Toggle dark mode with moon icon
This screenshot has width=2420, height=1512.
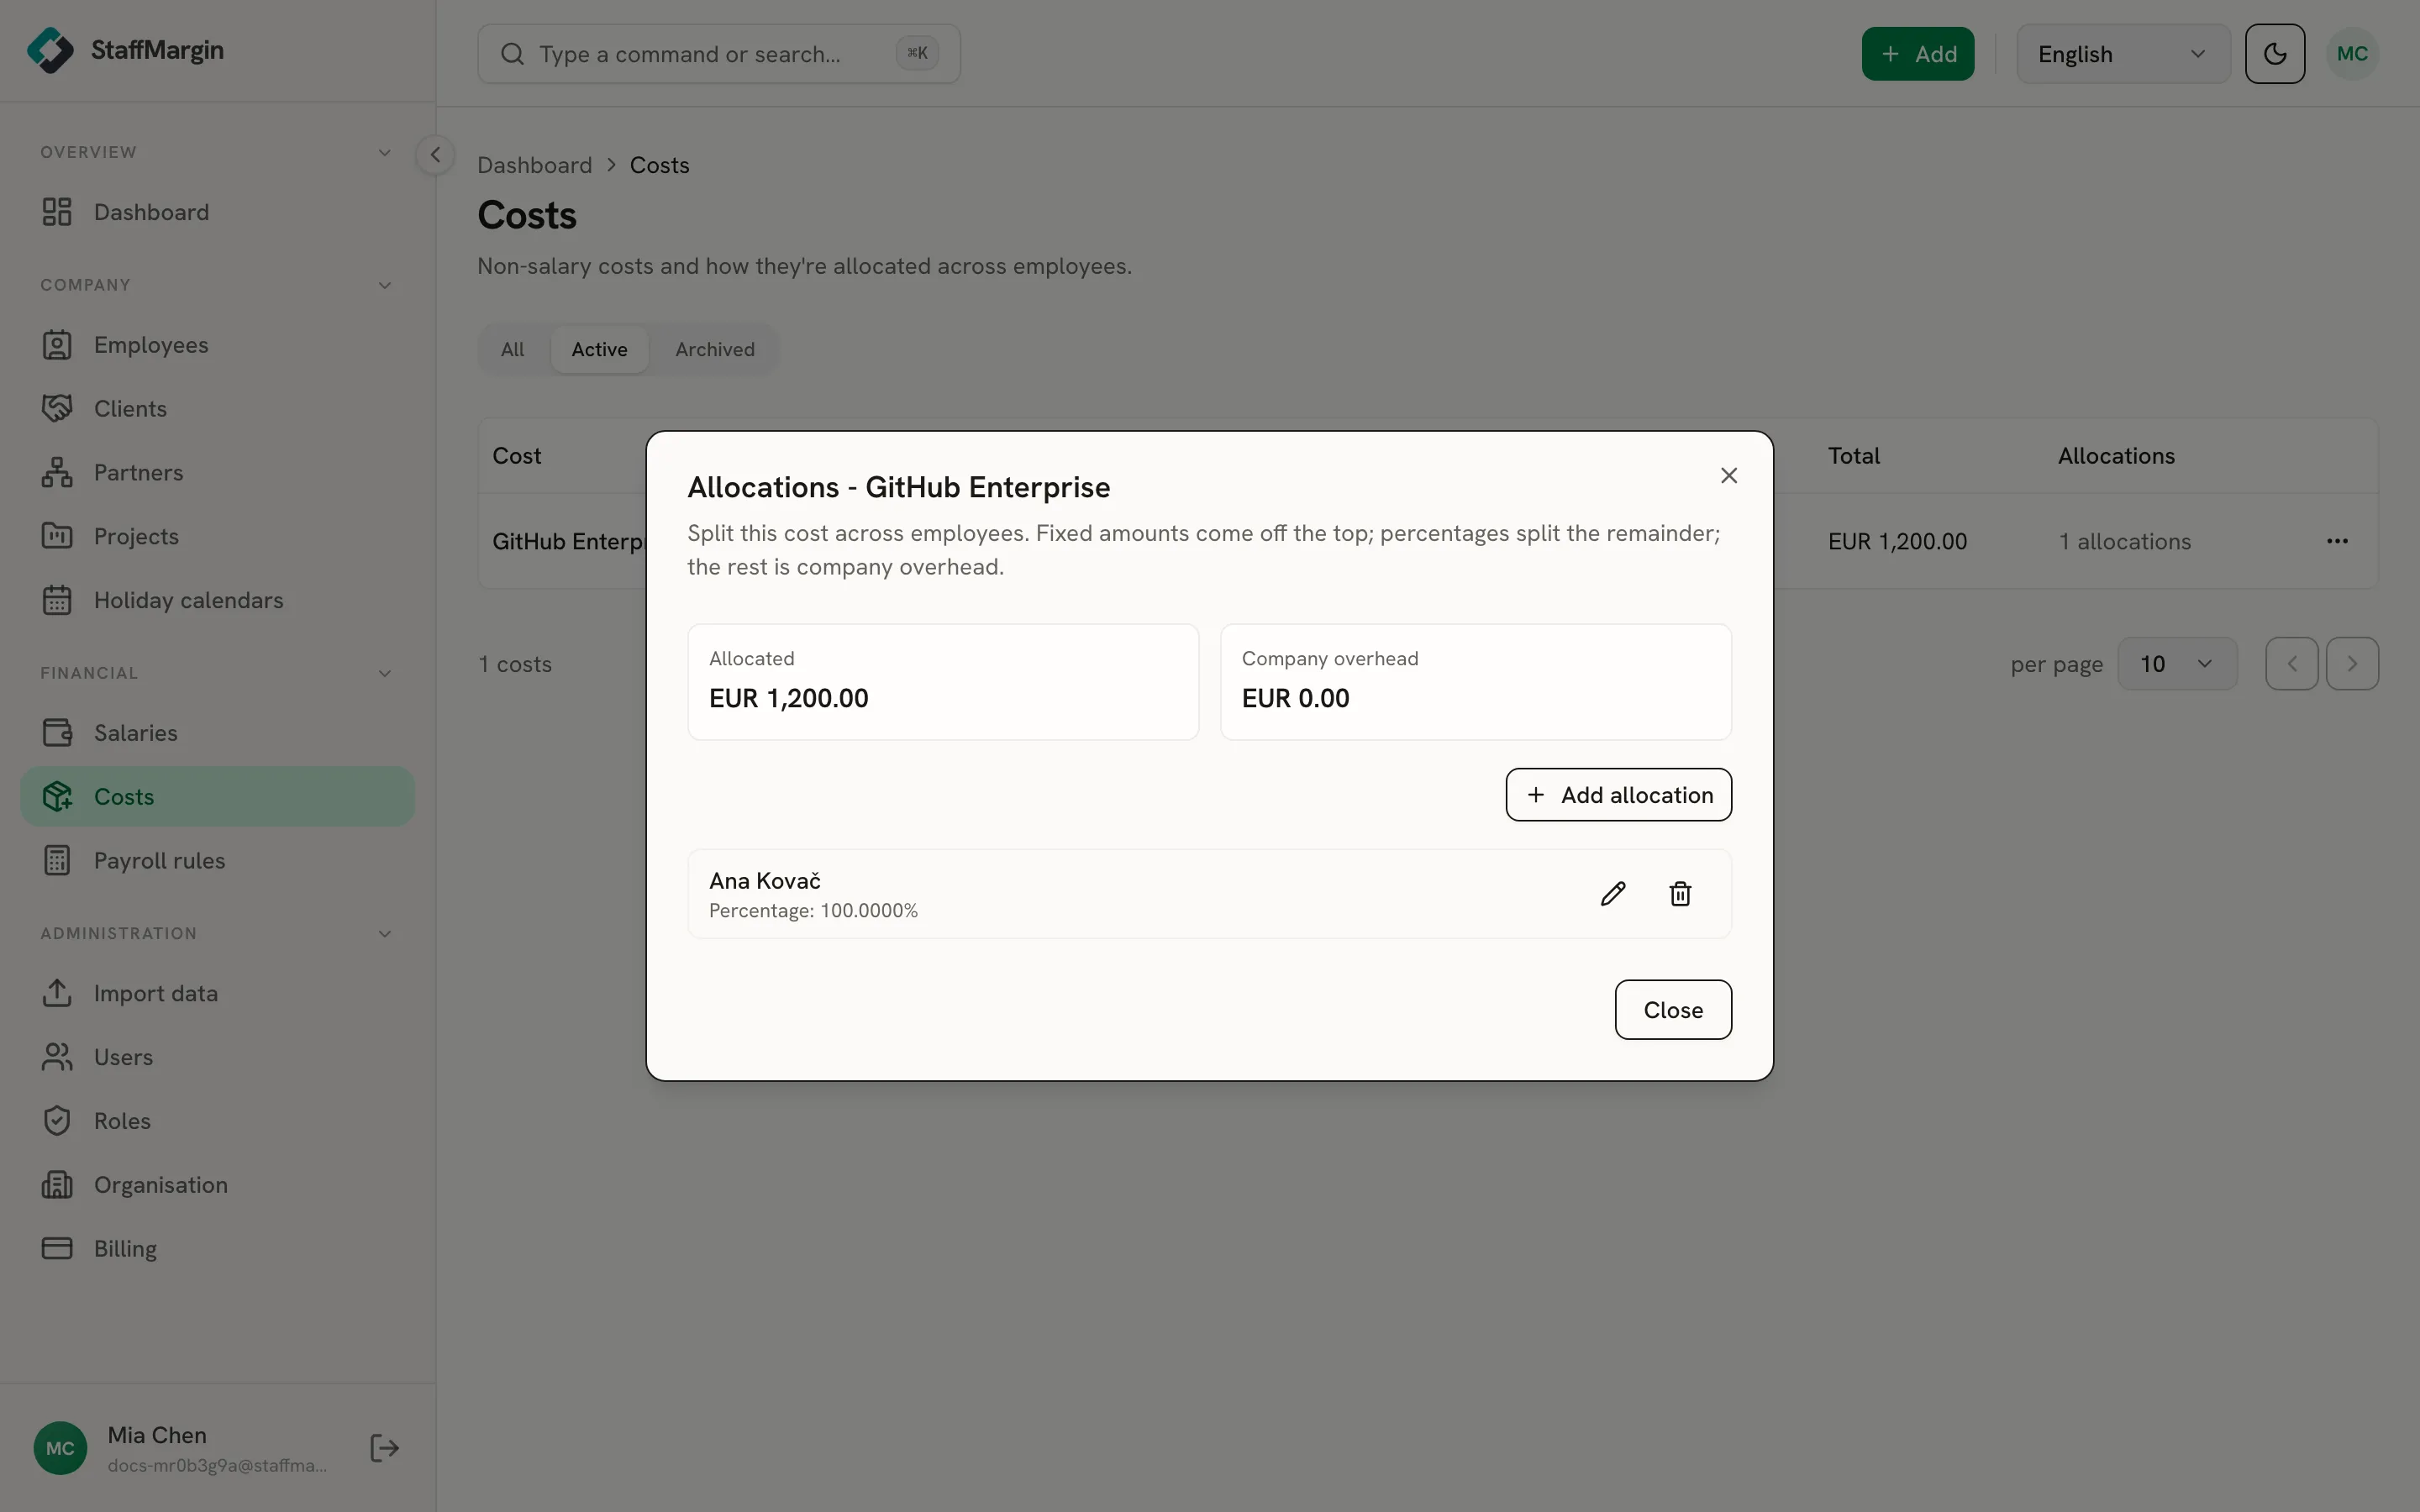click(x=2275, y=54)
